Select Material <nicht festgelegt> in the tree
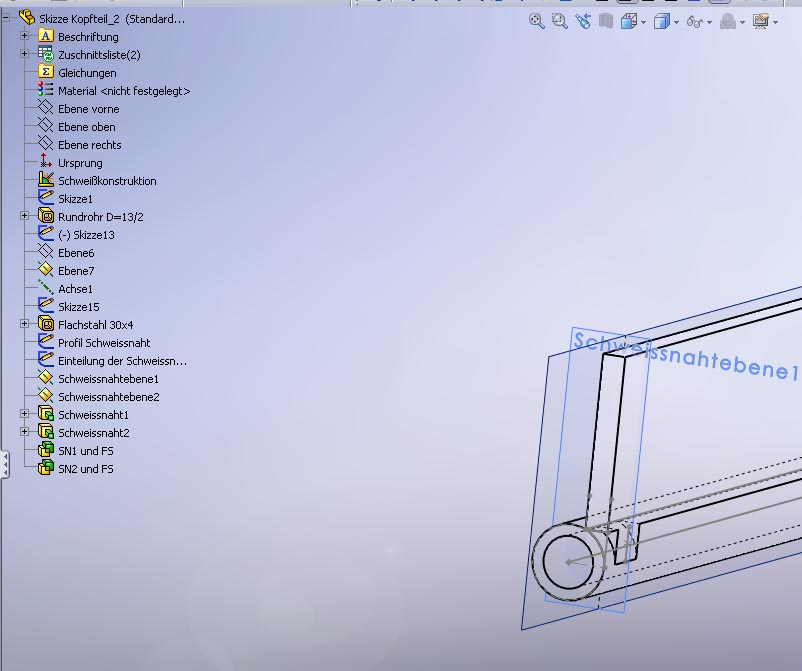Image resolution: width=802 pixels, height=671 pixels. 123,91
